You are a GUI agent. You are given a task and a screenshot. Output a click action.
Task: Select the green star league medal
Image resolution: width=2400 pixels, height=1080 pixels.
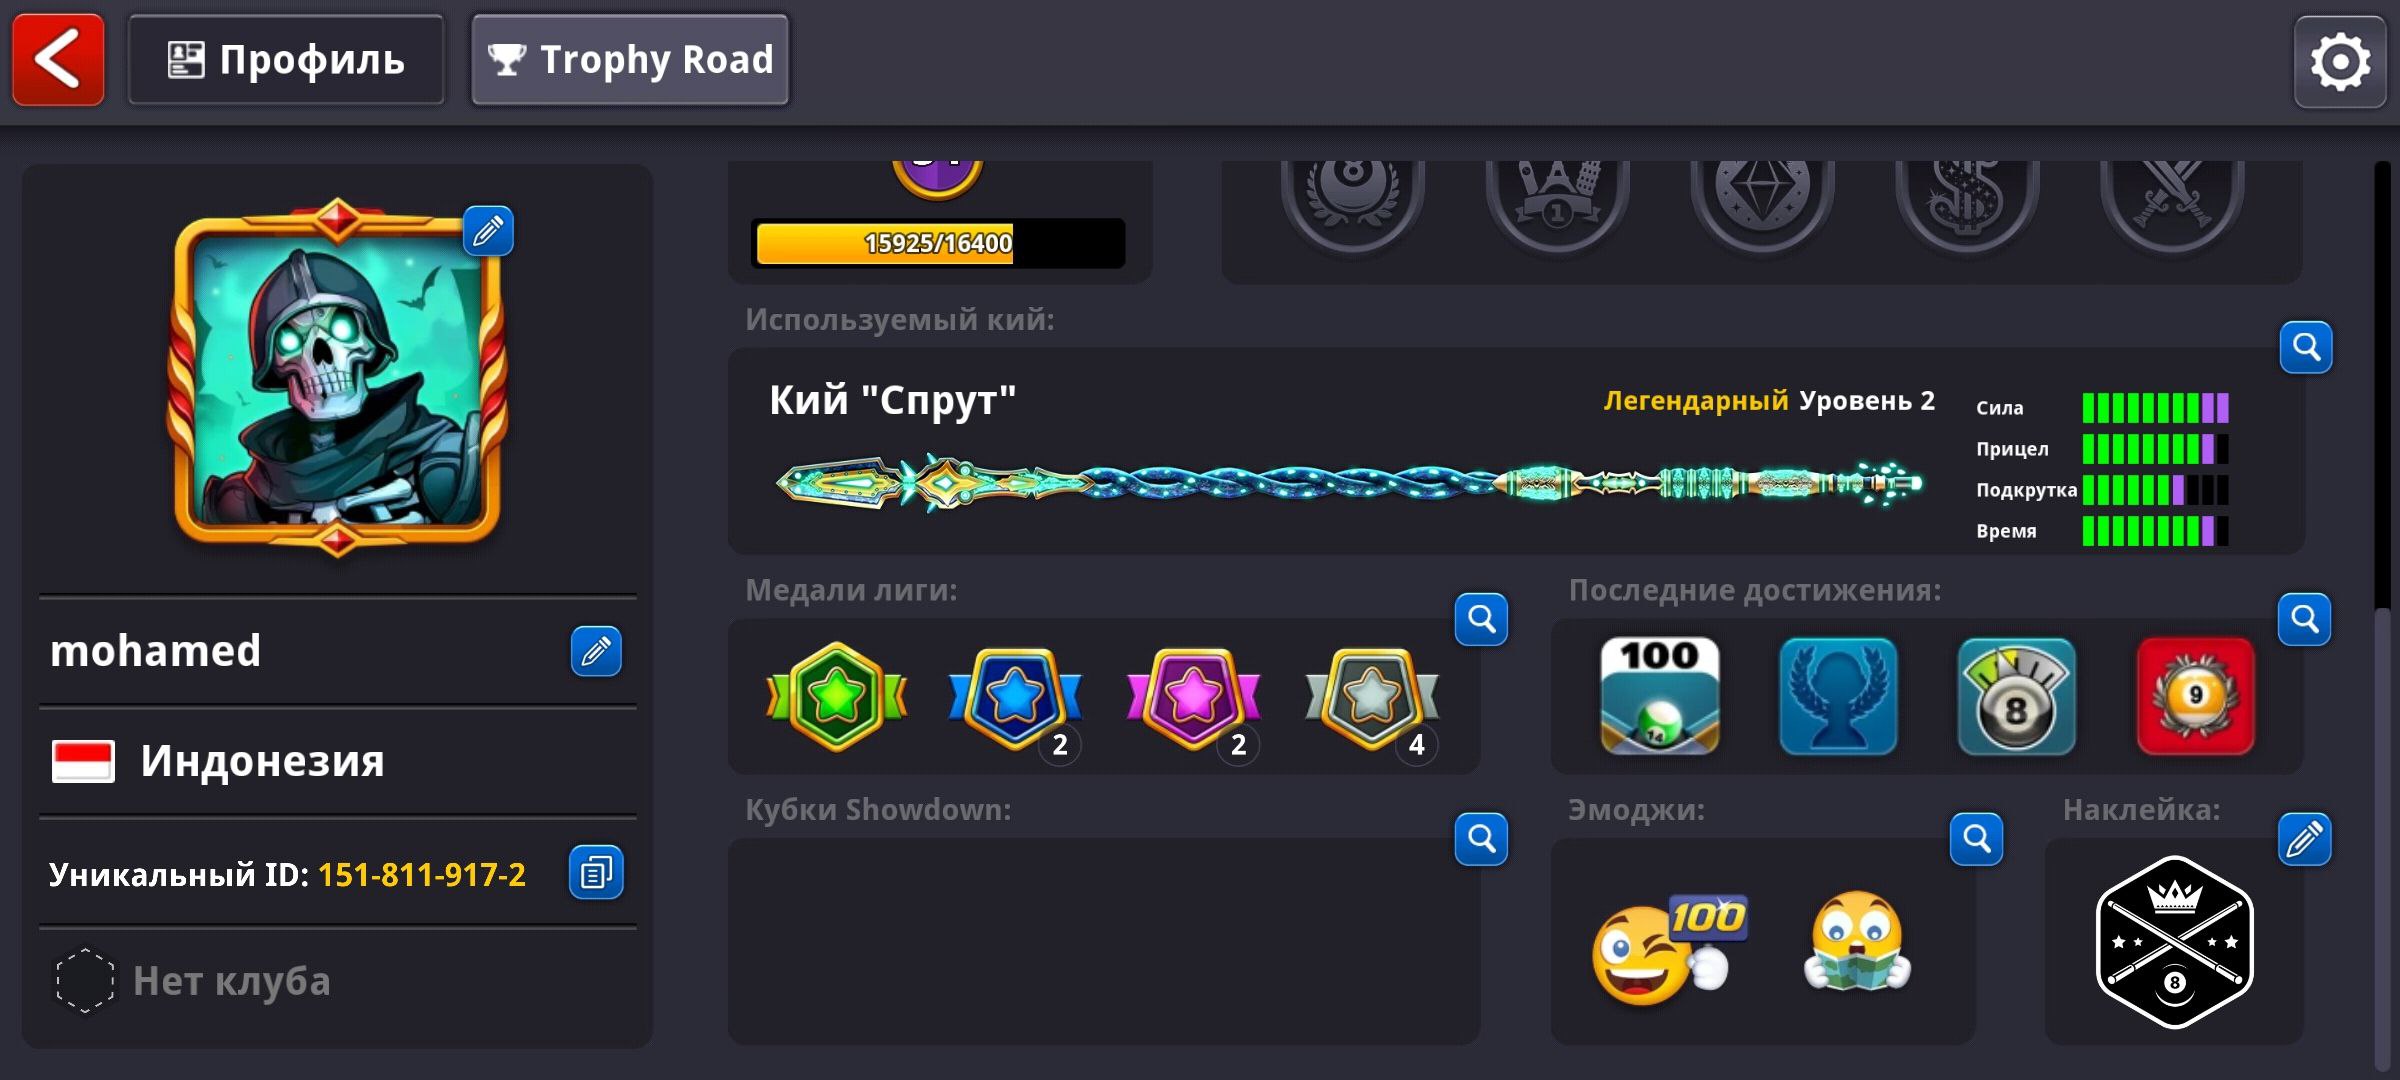836,696
